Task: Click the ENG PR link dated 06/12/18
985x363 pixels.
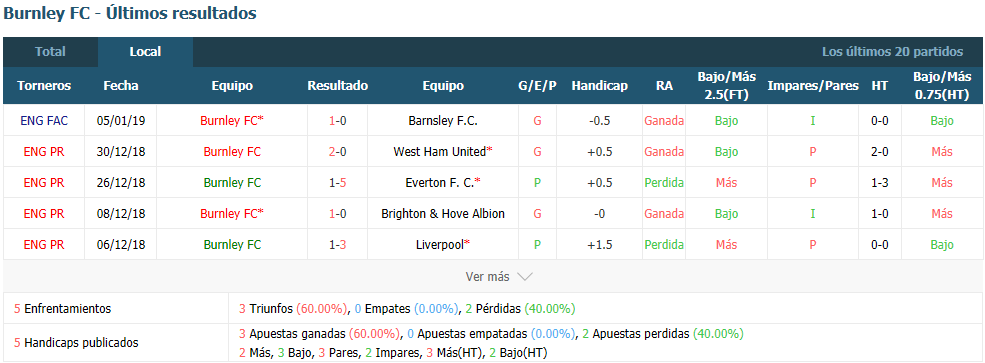Action: pos(44,244)
